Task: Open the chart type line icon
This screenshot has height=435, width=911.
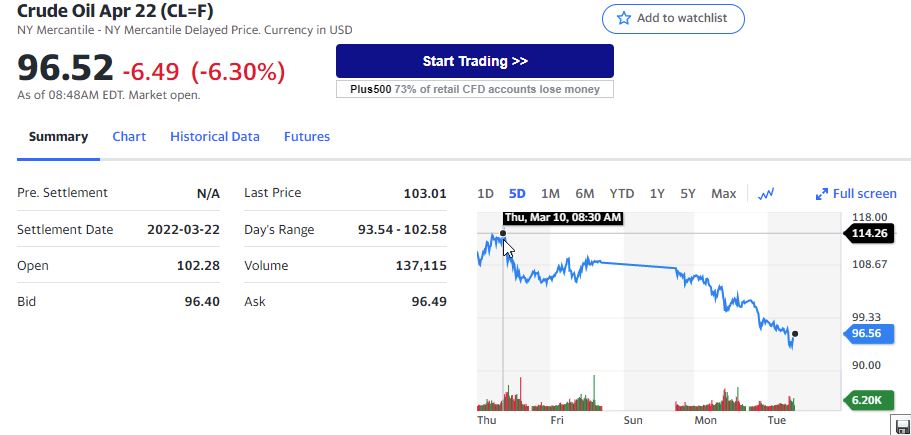Action: click(767, 194)
